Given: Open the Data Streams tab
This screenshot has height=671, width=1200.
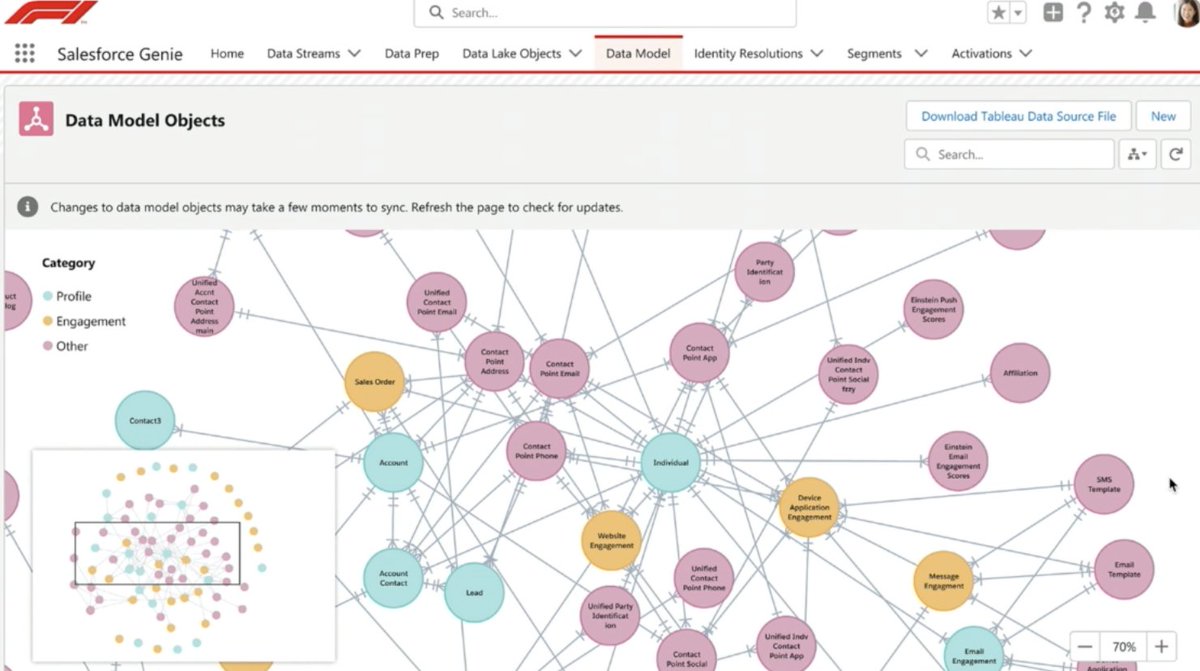Looking at the screenshot, I should coord(303,53).
